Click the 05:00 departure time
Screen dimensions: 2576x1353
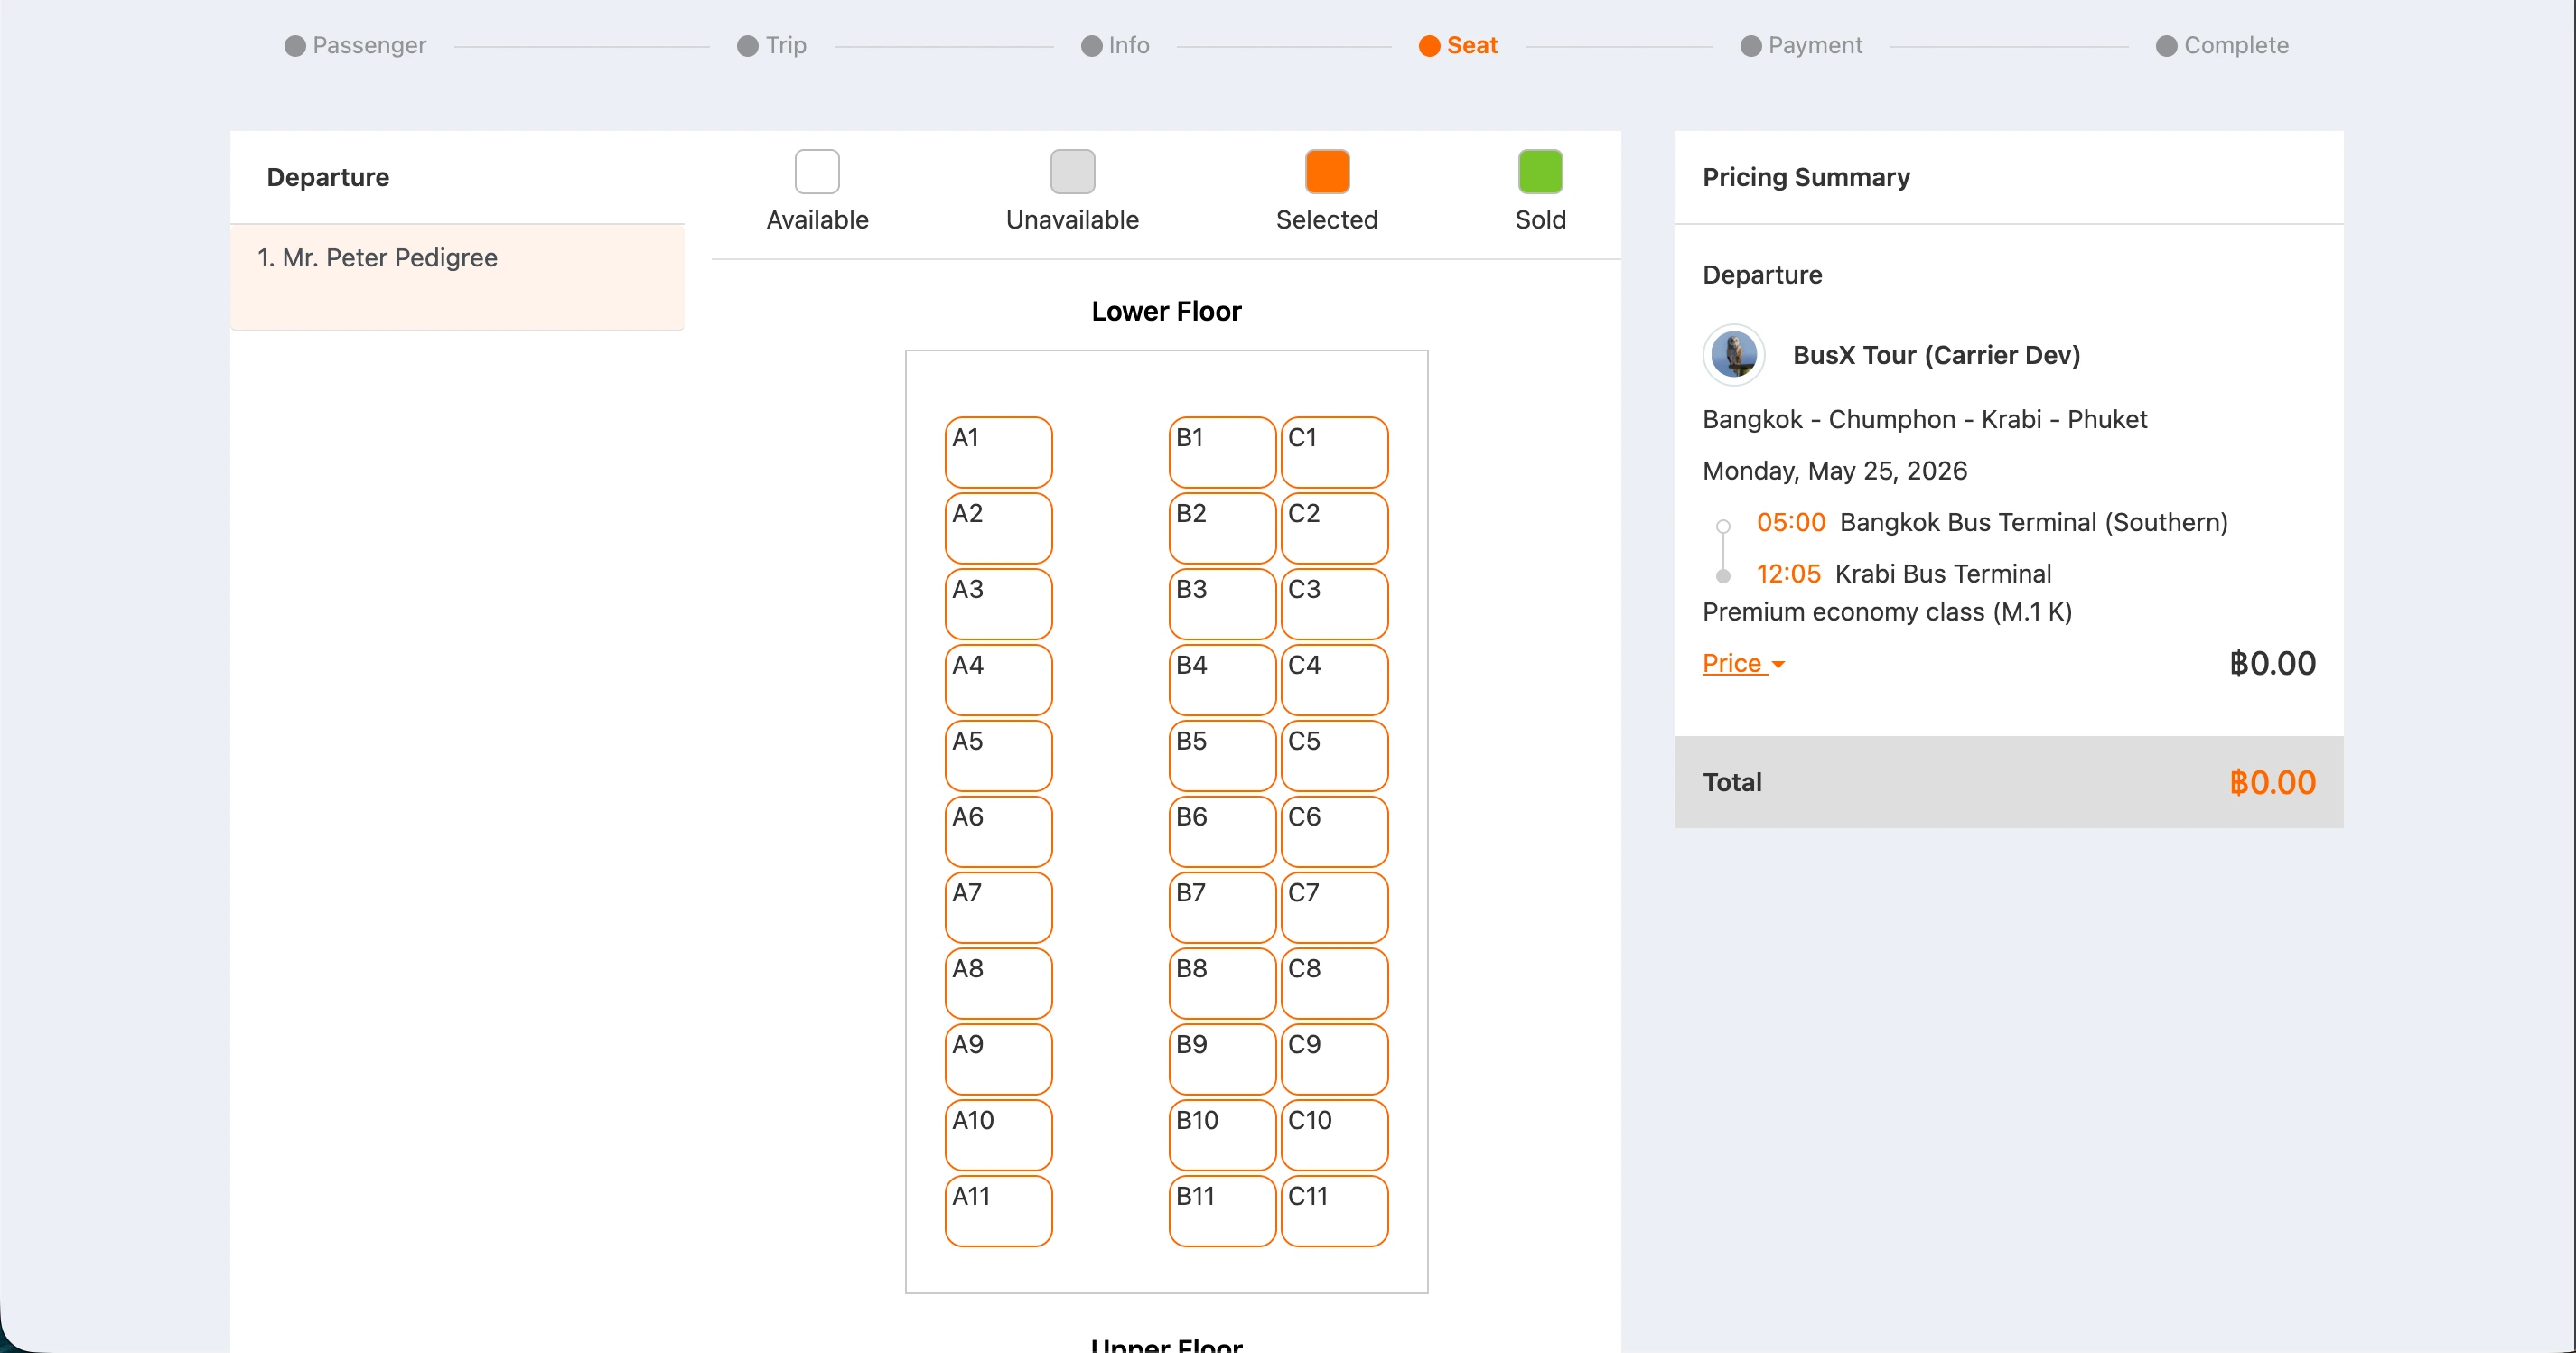click(1790, 522)
